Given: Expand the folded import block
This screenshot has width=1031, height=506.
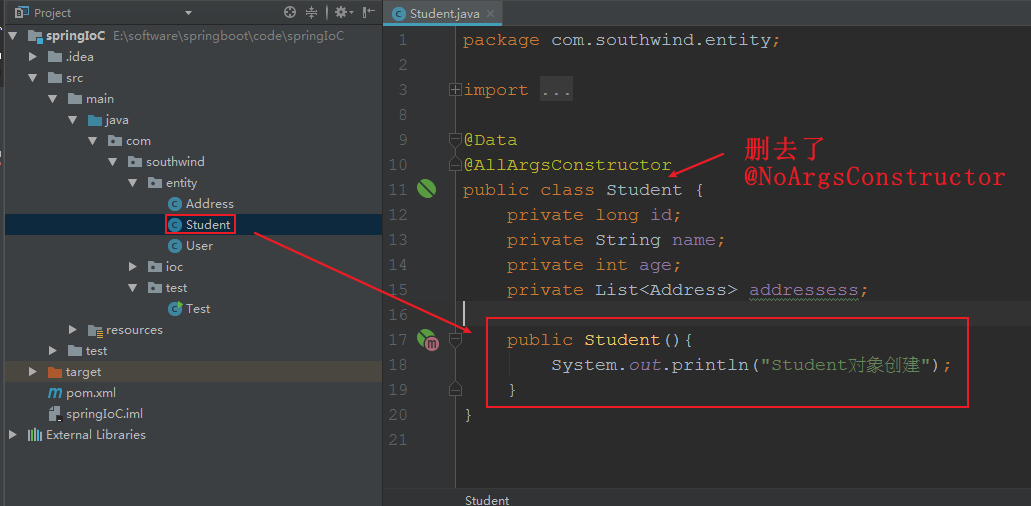Looking at the screenshot, I should pos(455,90).
